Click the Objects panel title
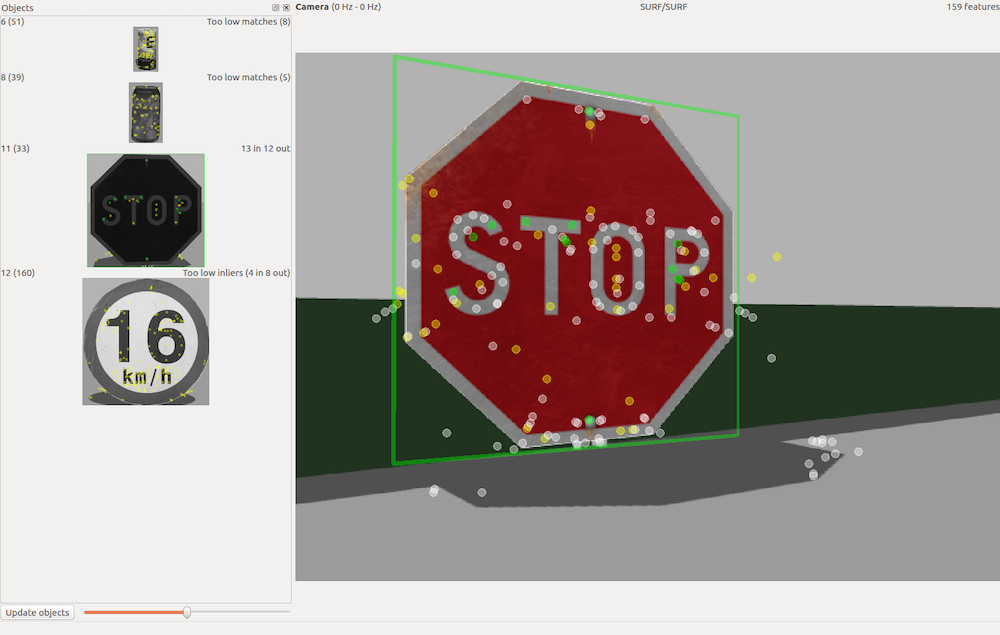 point(17,7)
